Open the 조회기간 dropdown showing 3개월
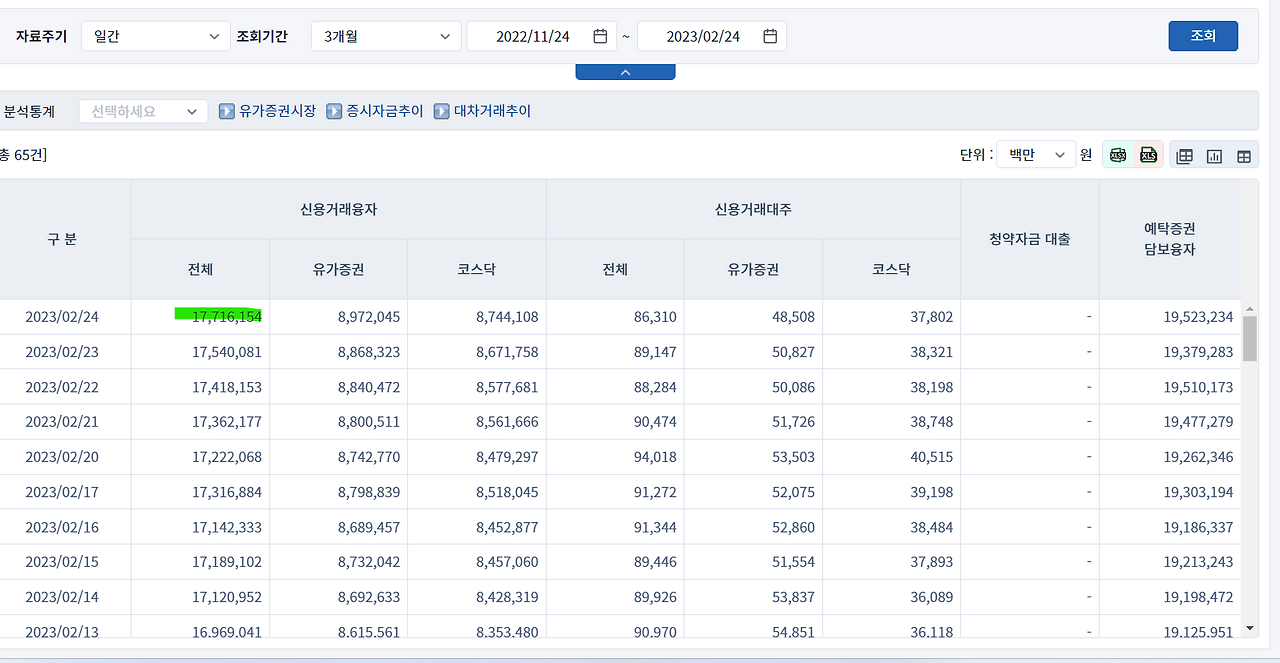Image resolution: width=1280 pixels, height=663 pixels. click(x=386, y=35)
